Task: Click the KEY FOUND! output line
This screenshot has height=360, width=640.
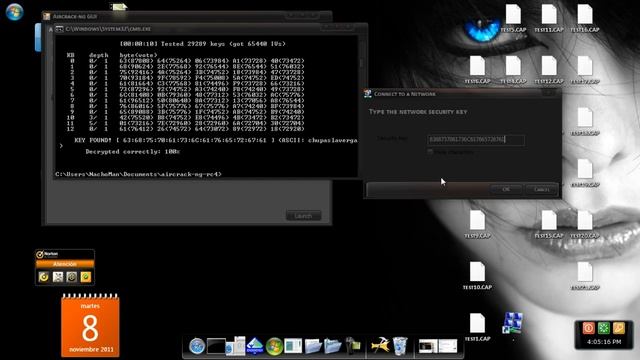Action: pos(216,140)
